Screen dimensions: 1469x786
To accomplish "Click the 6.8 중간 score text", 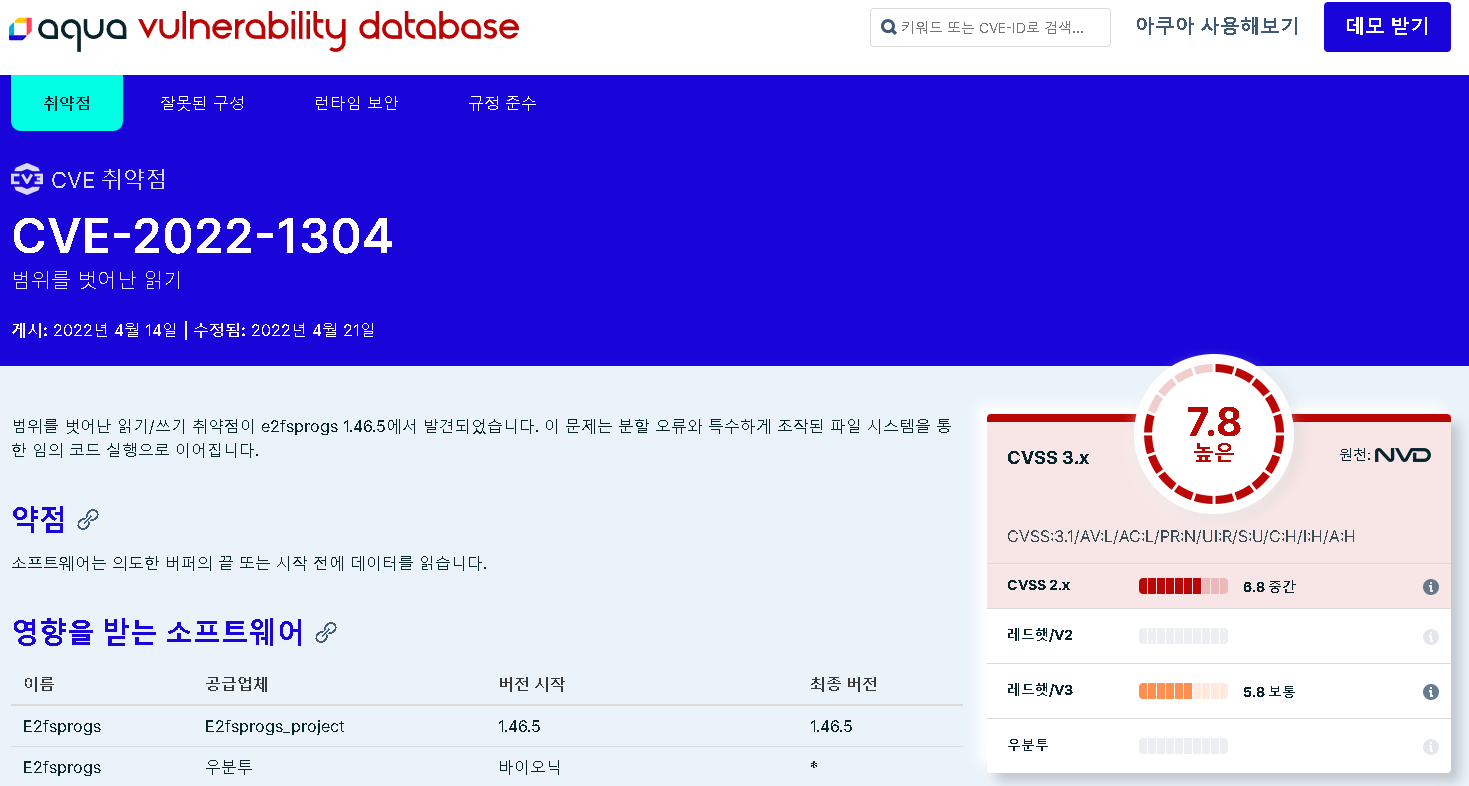I will click(x=1269, y=587).
